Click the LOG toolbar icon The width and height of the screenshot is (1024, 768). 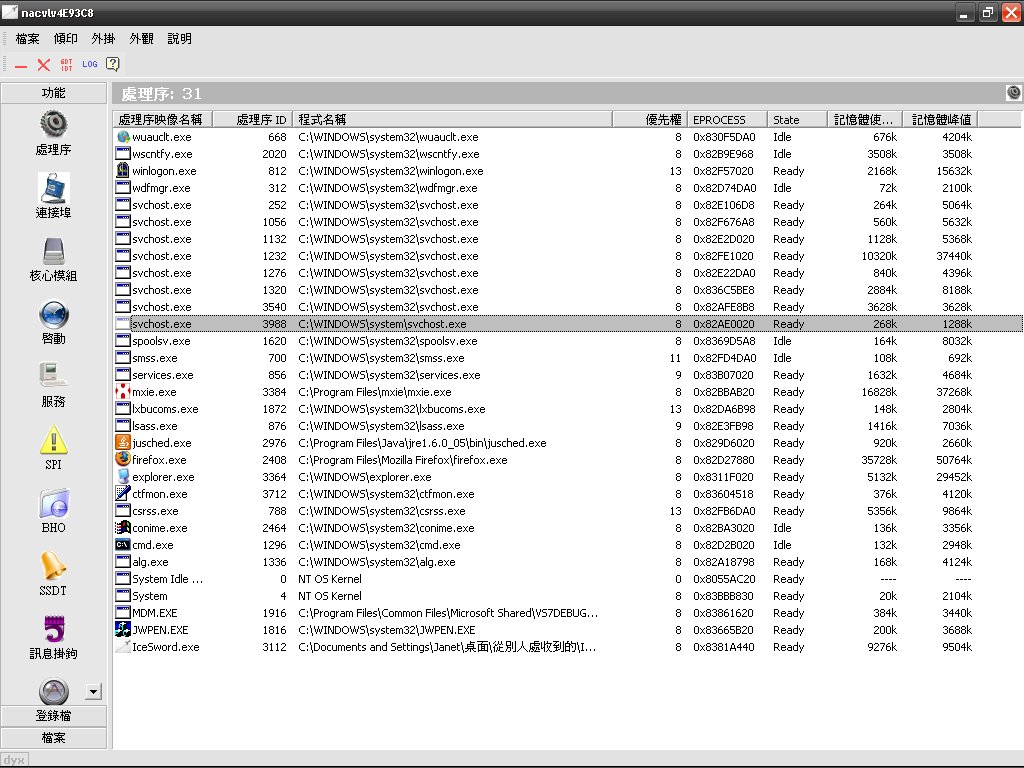89,64
